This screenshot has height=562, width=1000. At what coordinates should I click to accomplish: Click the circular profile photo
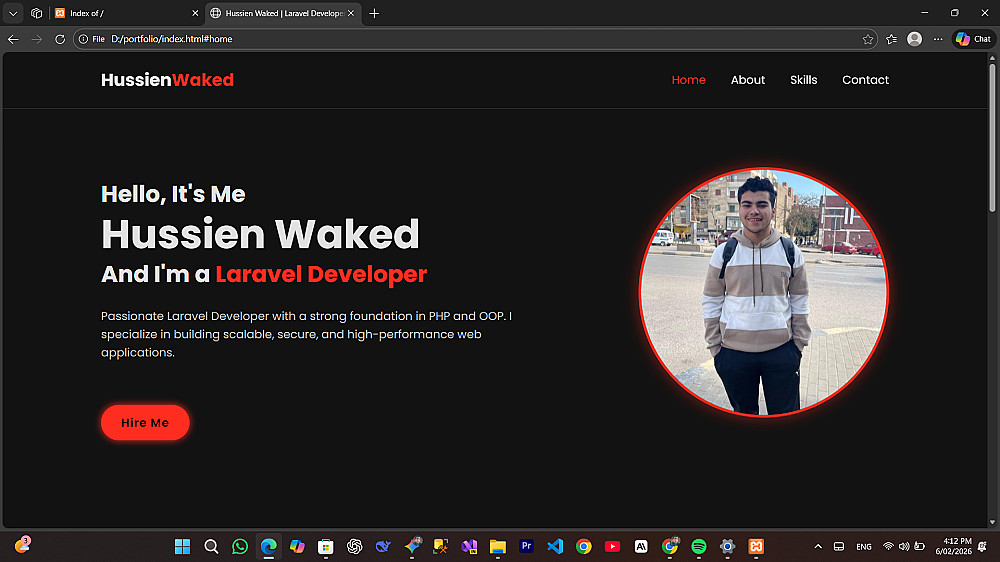pos(763,292)
